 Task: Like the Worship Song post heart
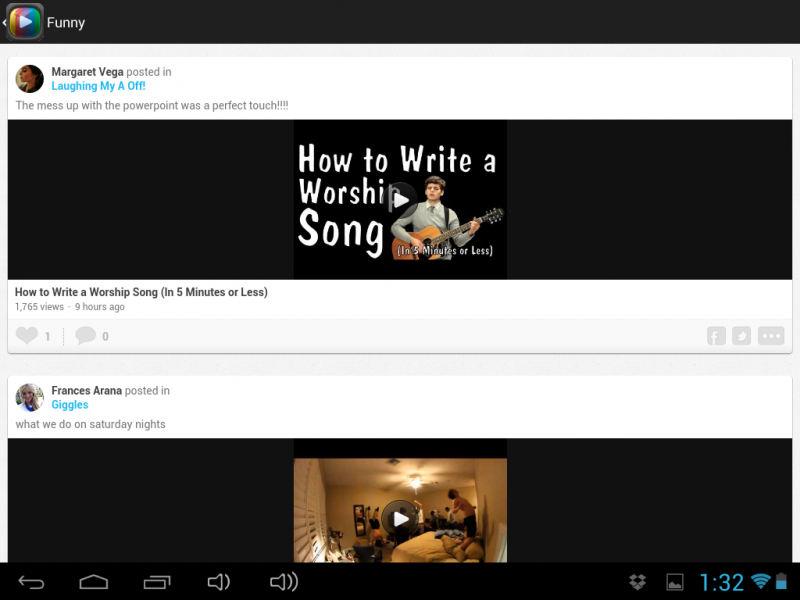point(27,335)
